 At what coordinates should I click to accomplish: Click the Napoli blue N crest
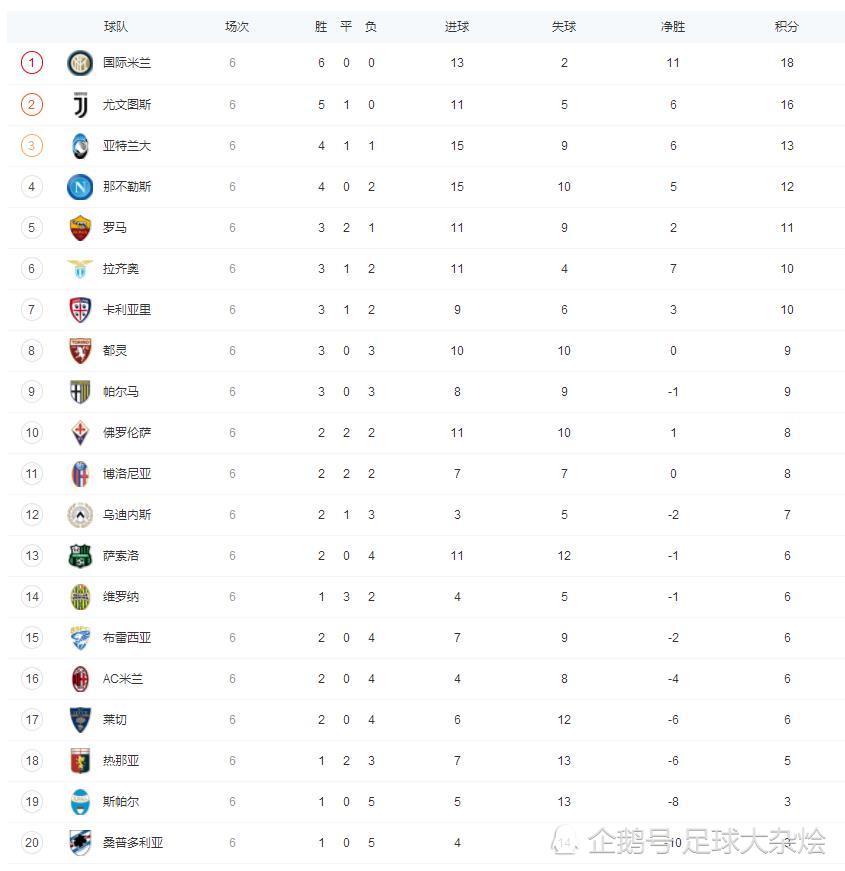79,187
